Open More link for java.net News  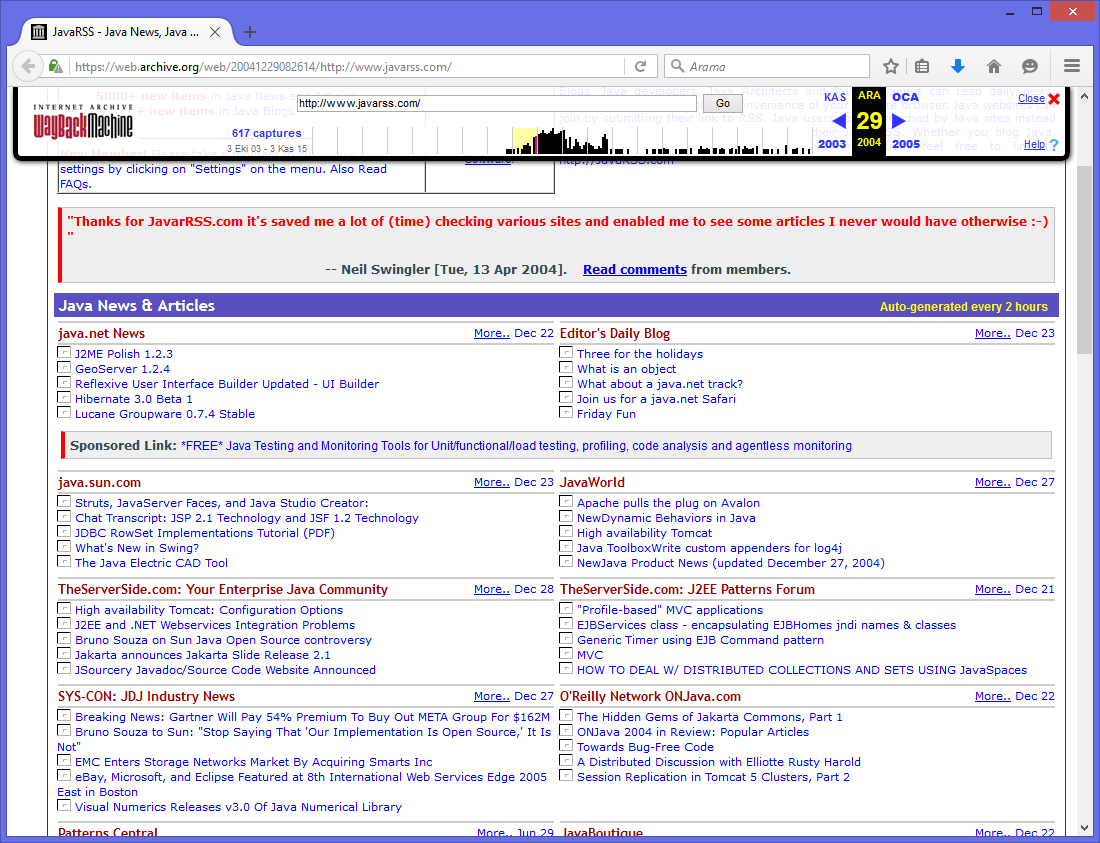(492, 333)
